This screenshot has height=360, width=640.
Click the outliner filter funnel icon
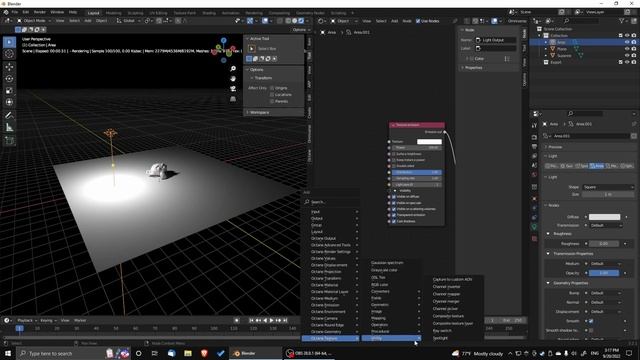click(x=622, y=20)
